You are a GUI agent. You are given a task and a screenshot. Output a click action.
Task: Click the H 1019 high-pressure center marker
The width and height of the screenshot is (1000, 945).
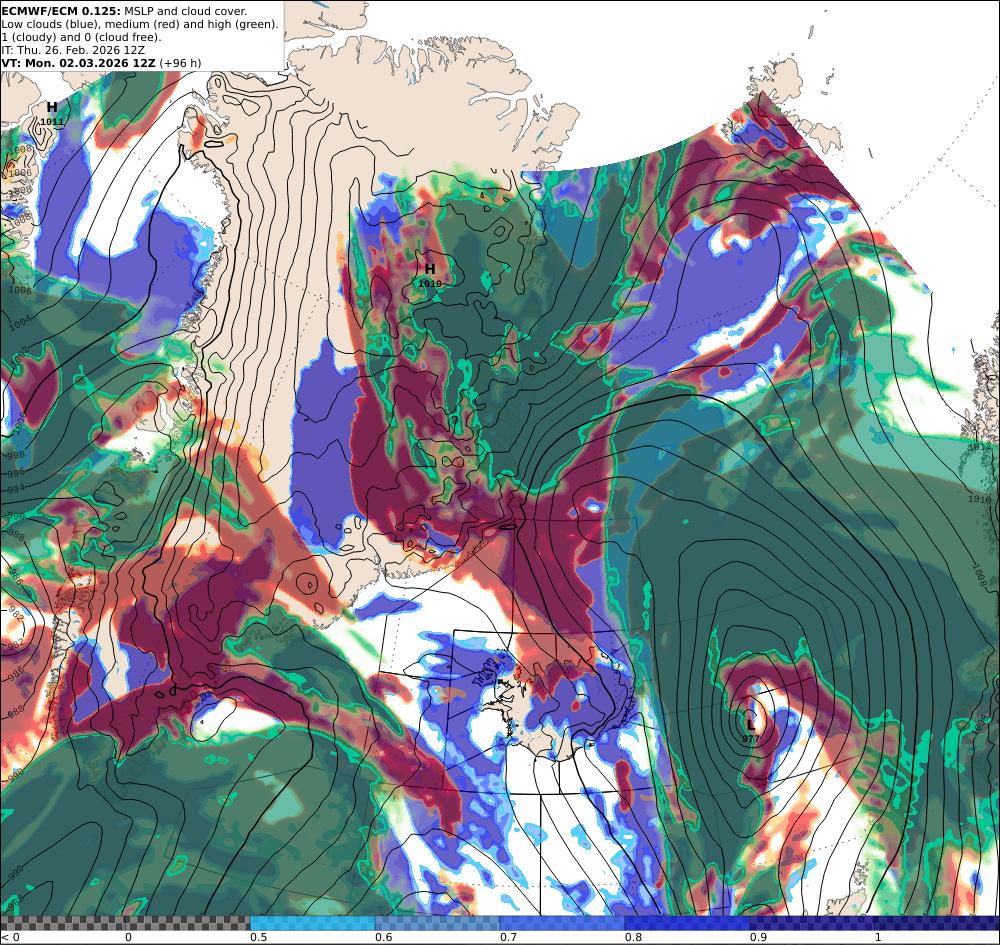(x=430, y=275)
